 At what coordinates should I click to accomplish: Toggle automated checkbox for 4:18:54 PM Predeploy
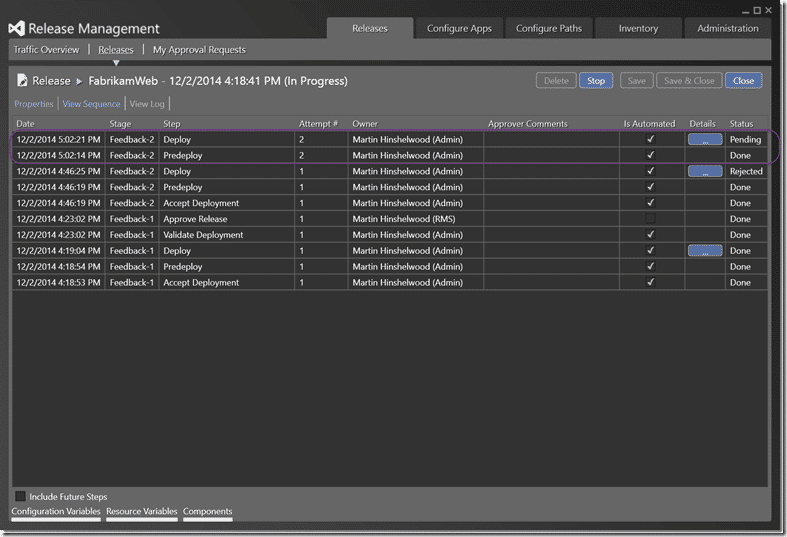(650, 266)
